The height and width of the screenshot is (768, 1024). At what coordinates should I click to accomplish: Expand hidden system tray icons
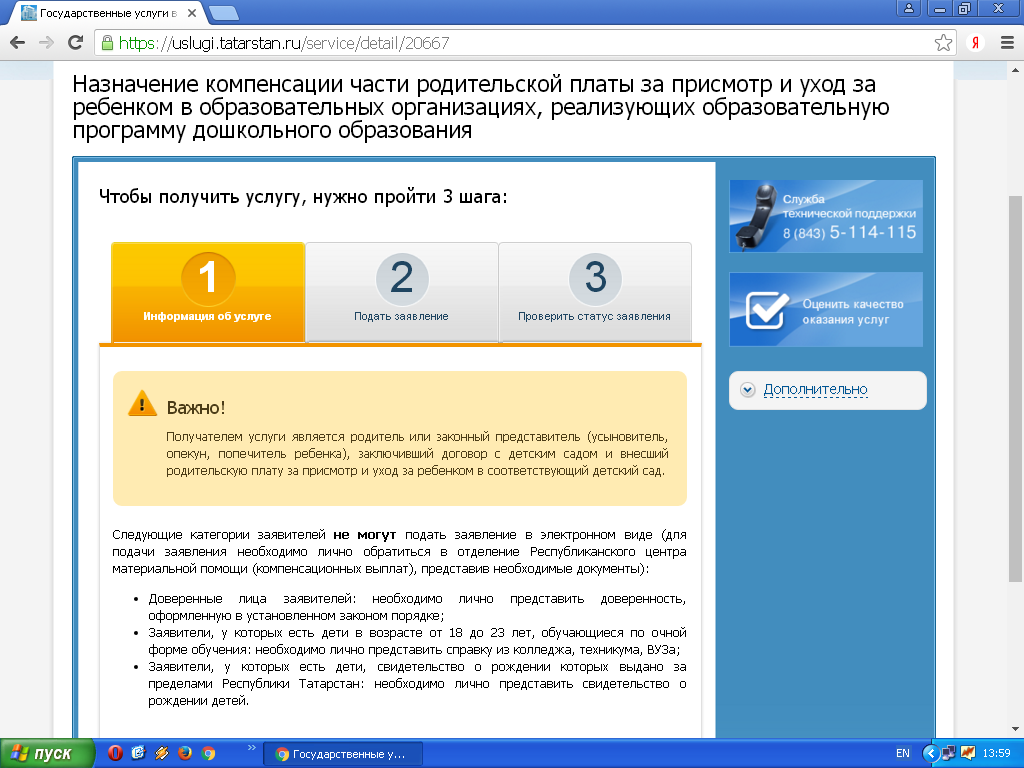pyautogui.click(x=931, y=753)
